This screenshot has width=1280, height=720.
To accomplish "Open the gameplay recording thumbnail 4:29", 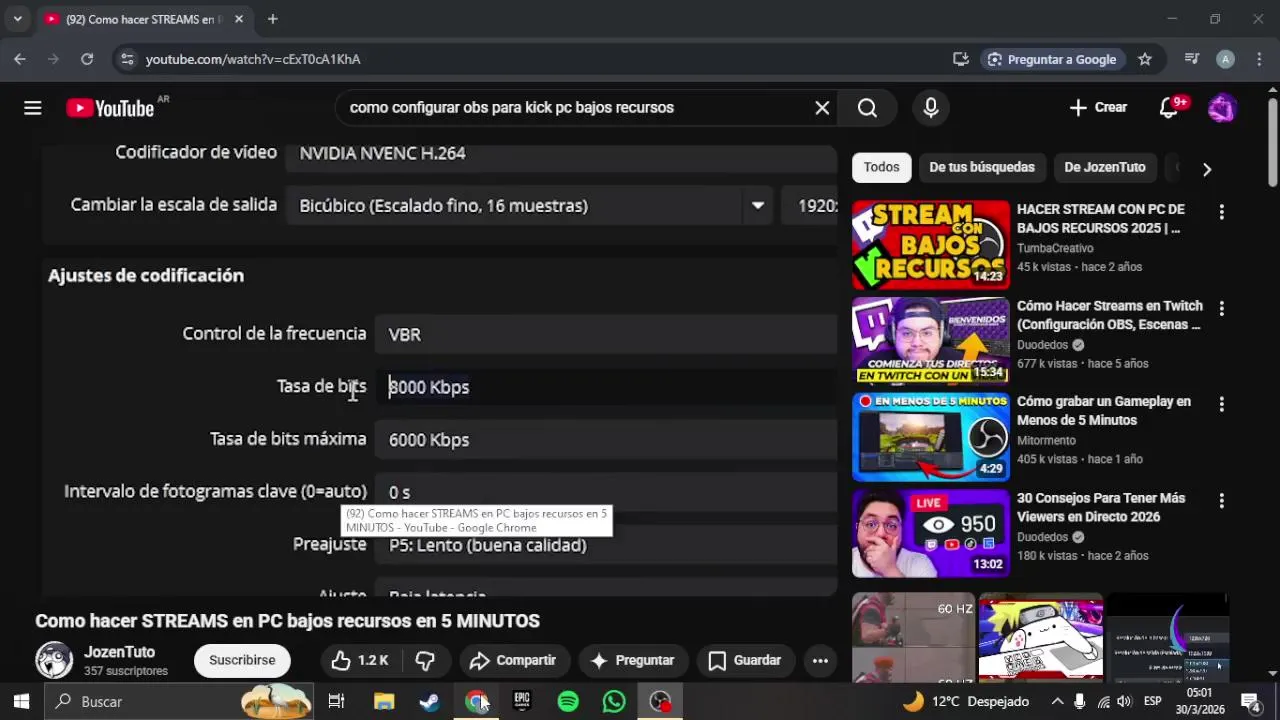I will coord(931,437).
